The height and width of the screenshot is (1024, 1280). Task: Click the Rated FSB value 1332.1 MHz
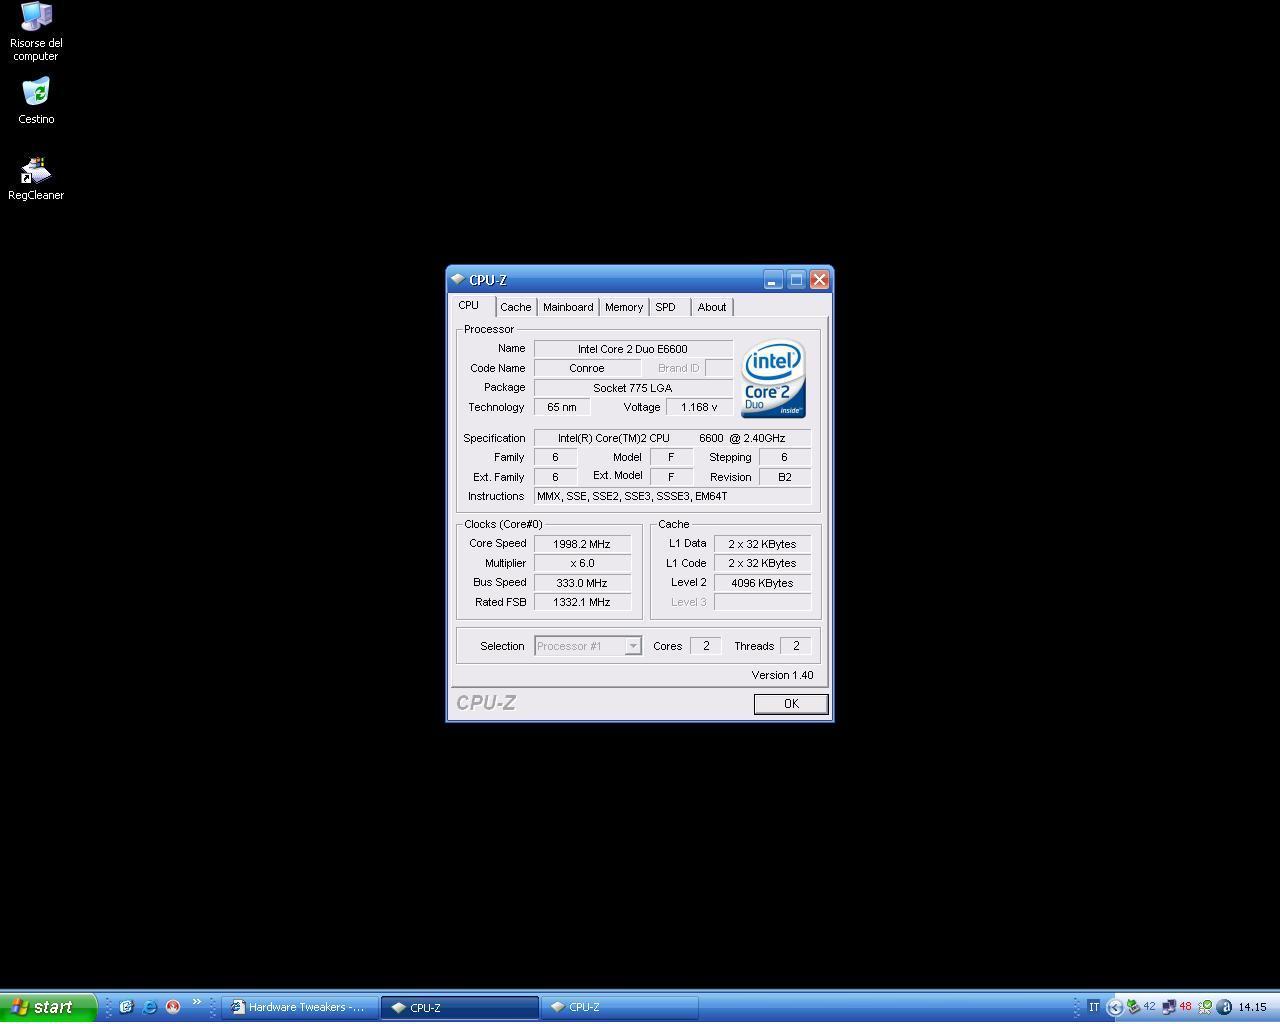[582, 602]
